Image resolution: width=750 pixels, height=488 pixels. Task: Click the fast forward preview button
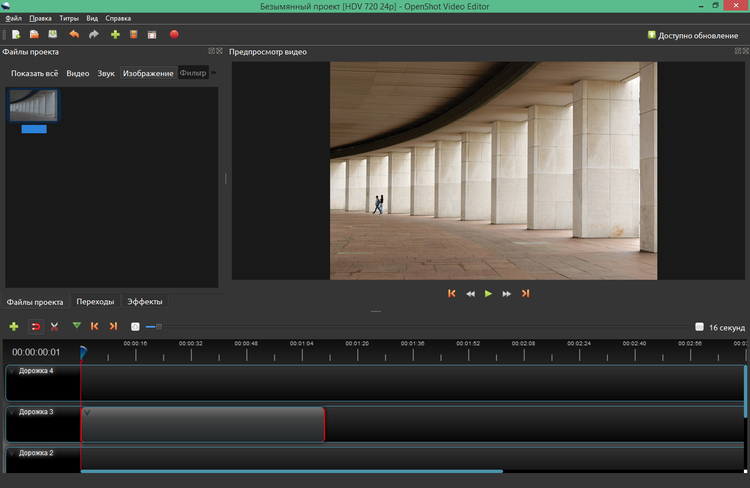pos(507,294)
